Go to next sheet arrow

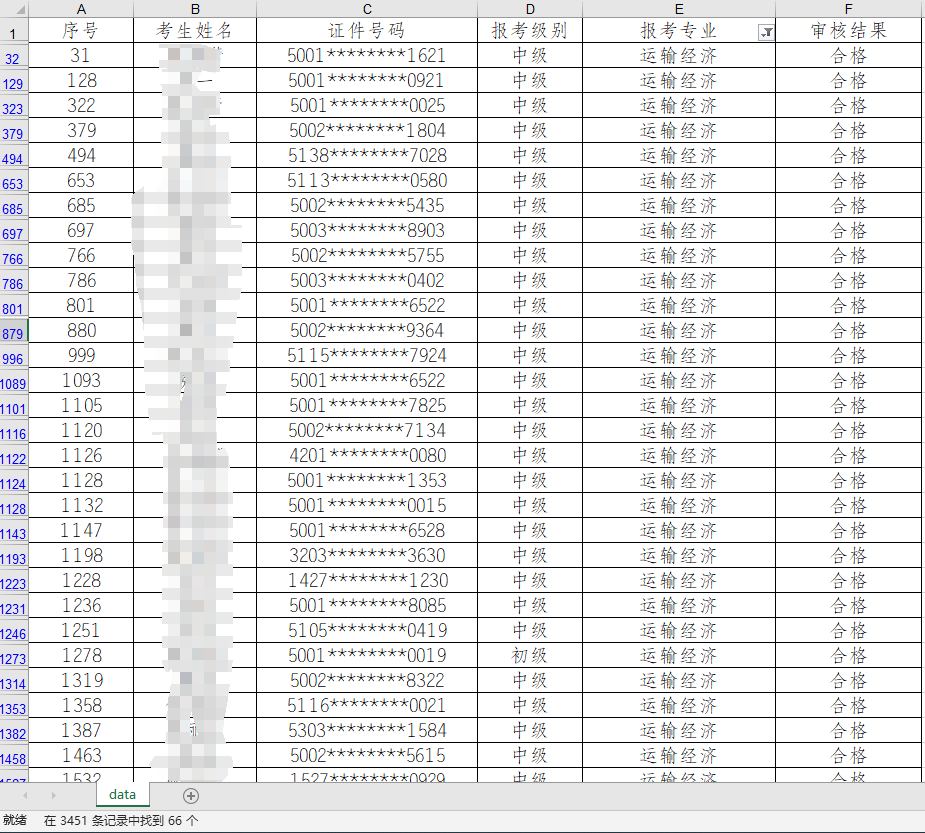[53, 795]
